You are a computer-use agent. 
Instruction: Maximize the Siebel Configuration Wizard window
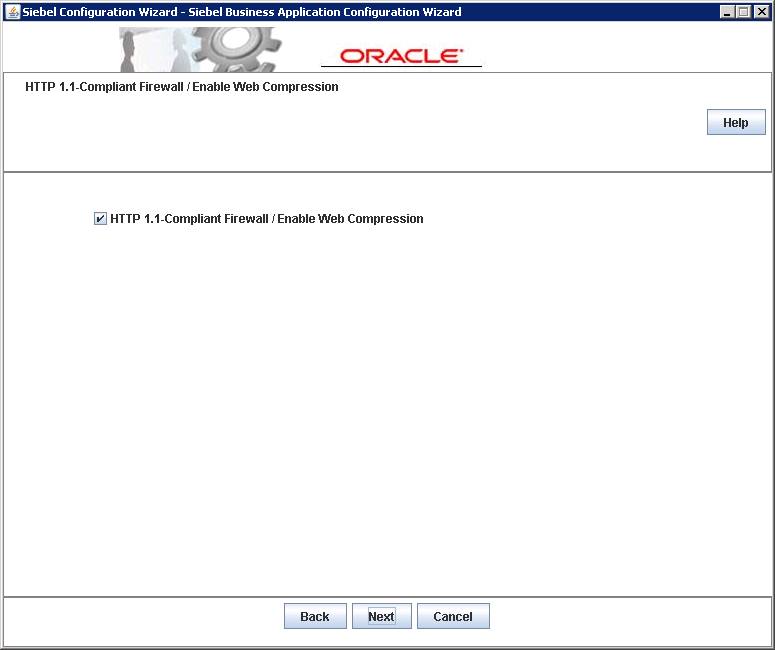point(743,12)
